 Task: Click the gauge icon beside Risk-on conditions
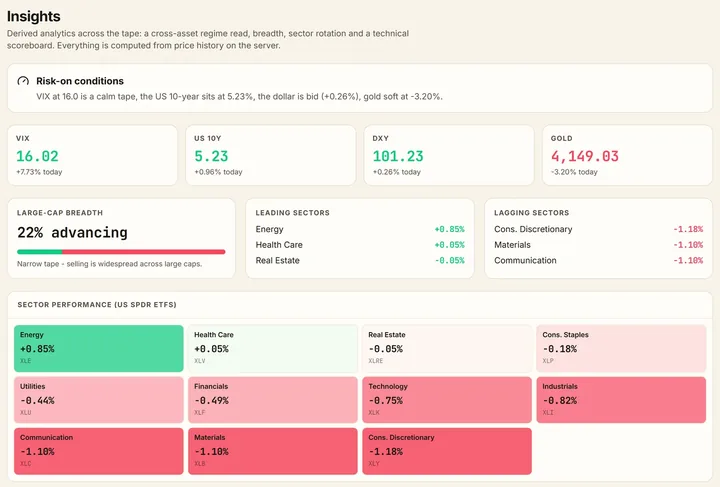23,81
